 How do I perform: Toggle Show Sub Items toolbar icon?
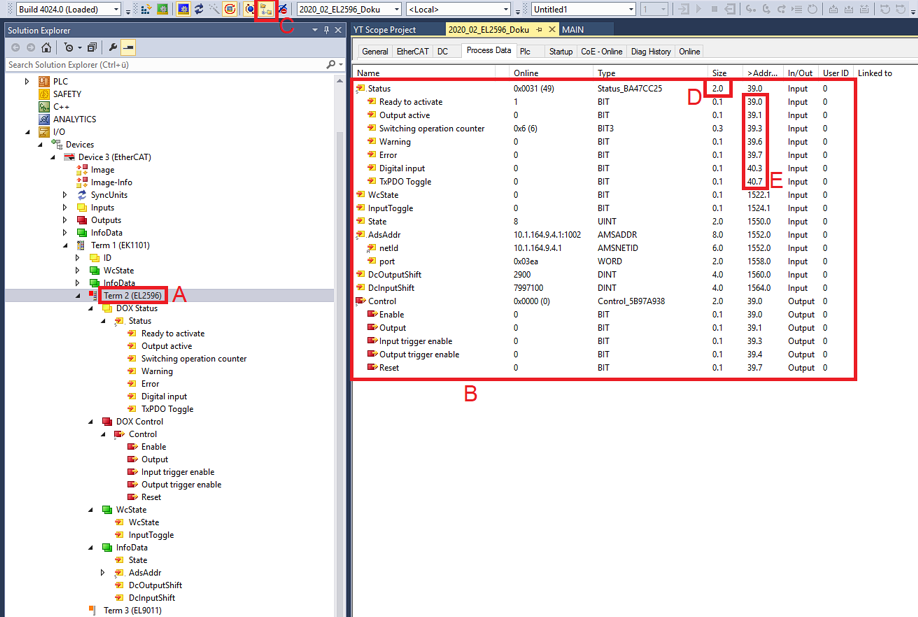coord(266,9)
